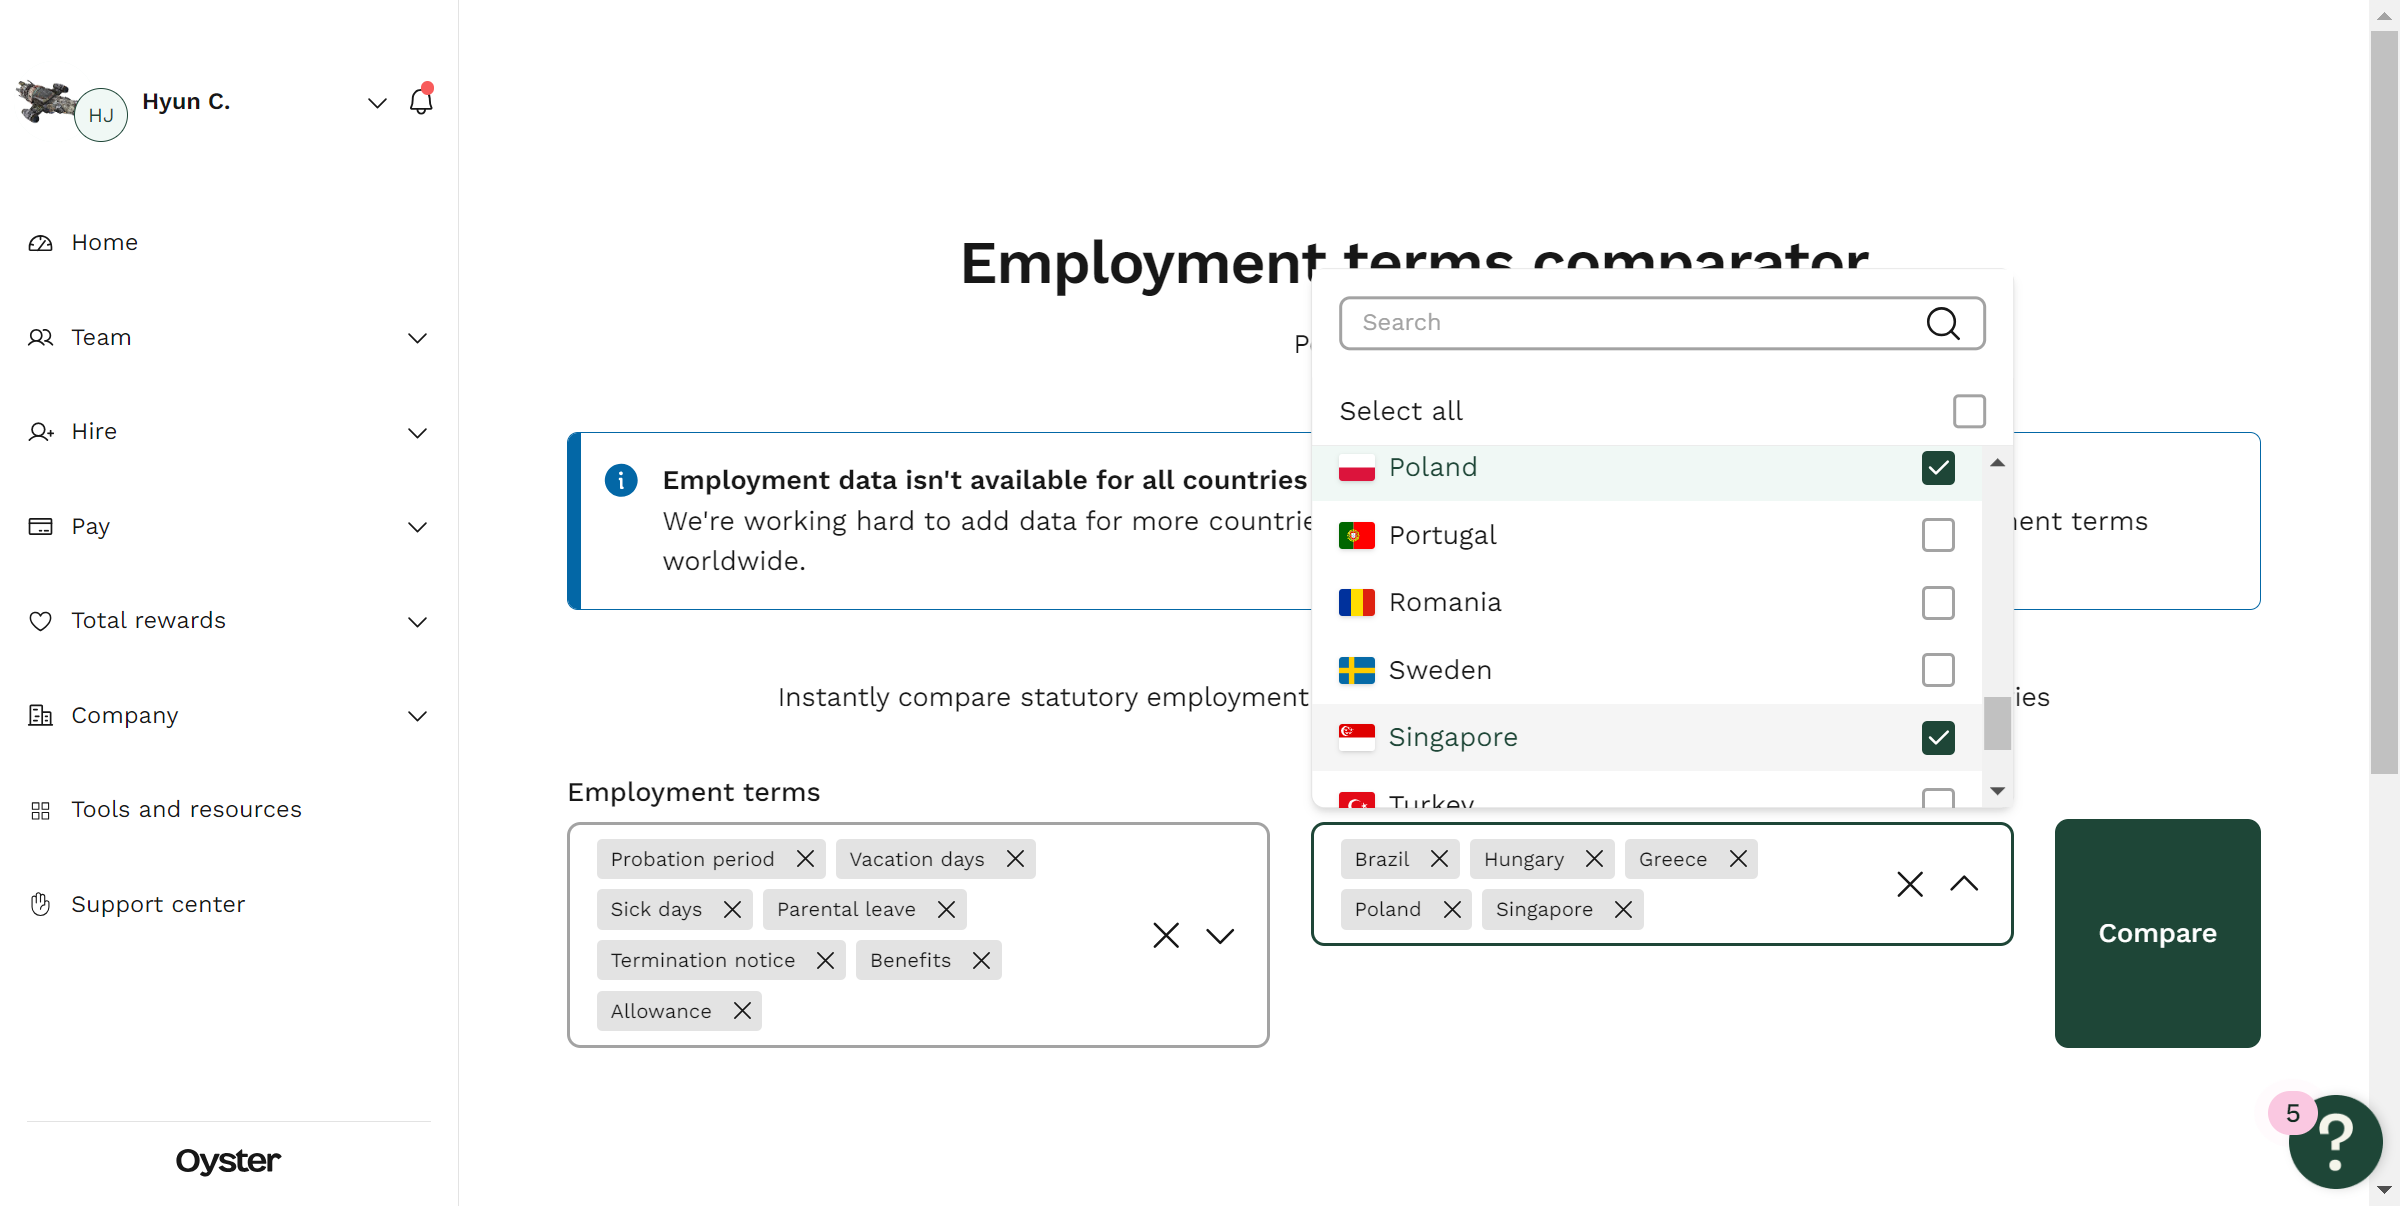Viewport: 2400px width, 1206px height.
Task: Click the Compare button
Action: 2159,934
